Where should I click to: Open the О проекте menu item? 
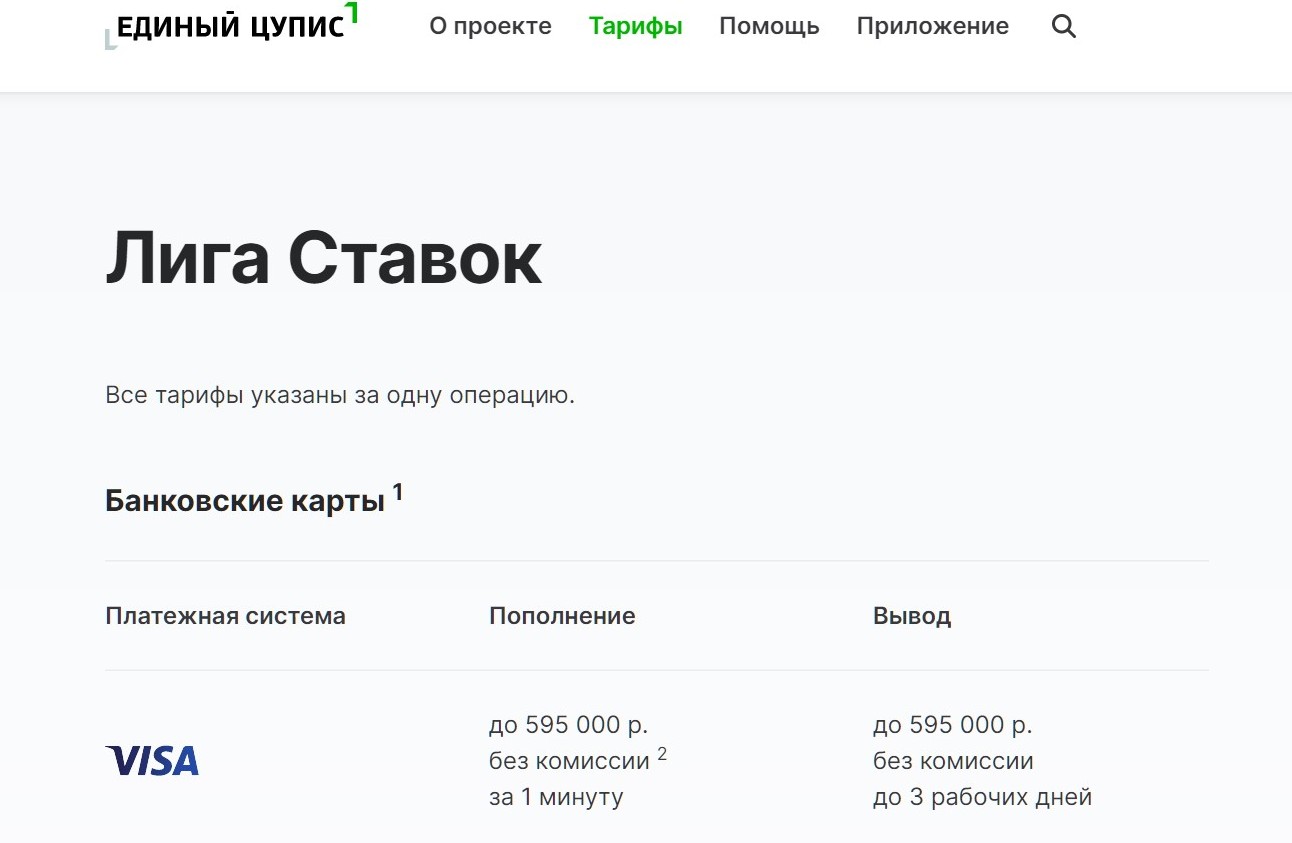pos(490,26)
